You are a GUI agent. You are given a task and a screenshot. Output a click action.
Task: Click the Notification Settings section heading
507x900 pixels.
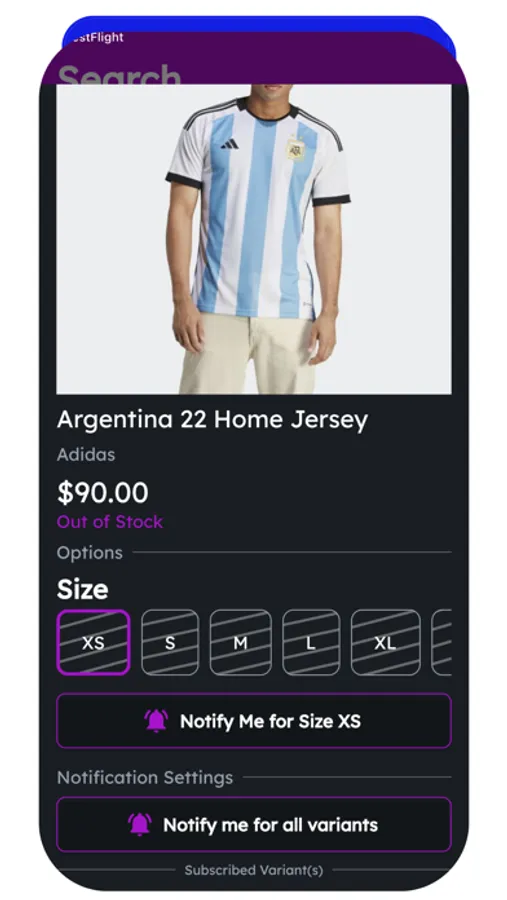145,778
